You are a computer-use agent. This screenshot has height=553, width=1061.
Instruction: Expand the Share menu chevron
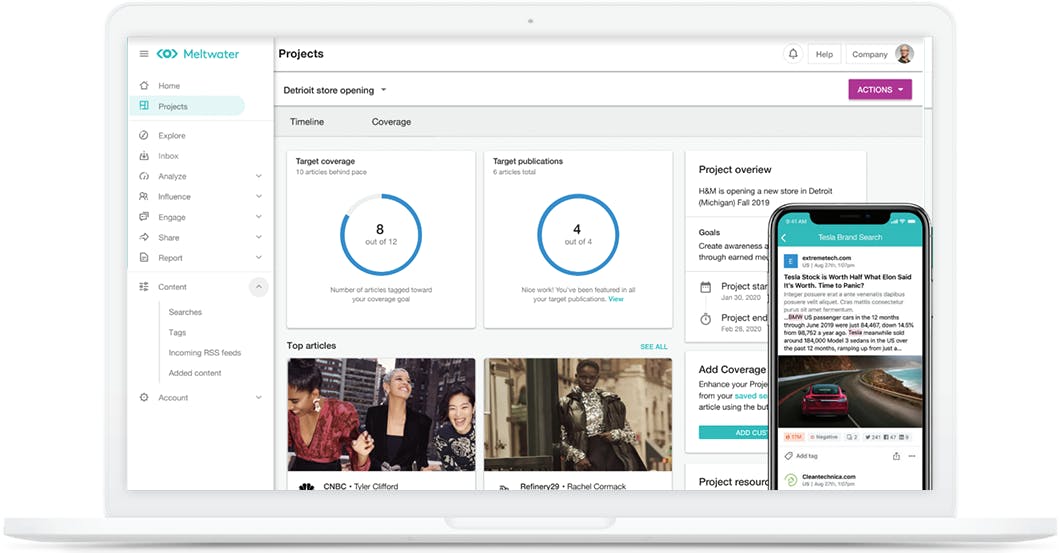258,237
